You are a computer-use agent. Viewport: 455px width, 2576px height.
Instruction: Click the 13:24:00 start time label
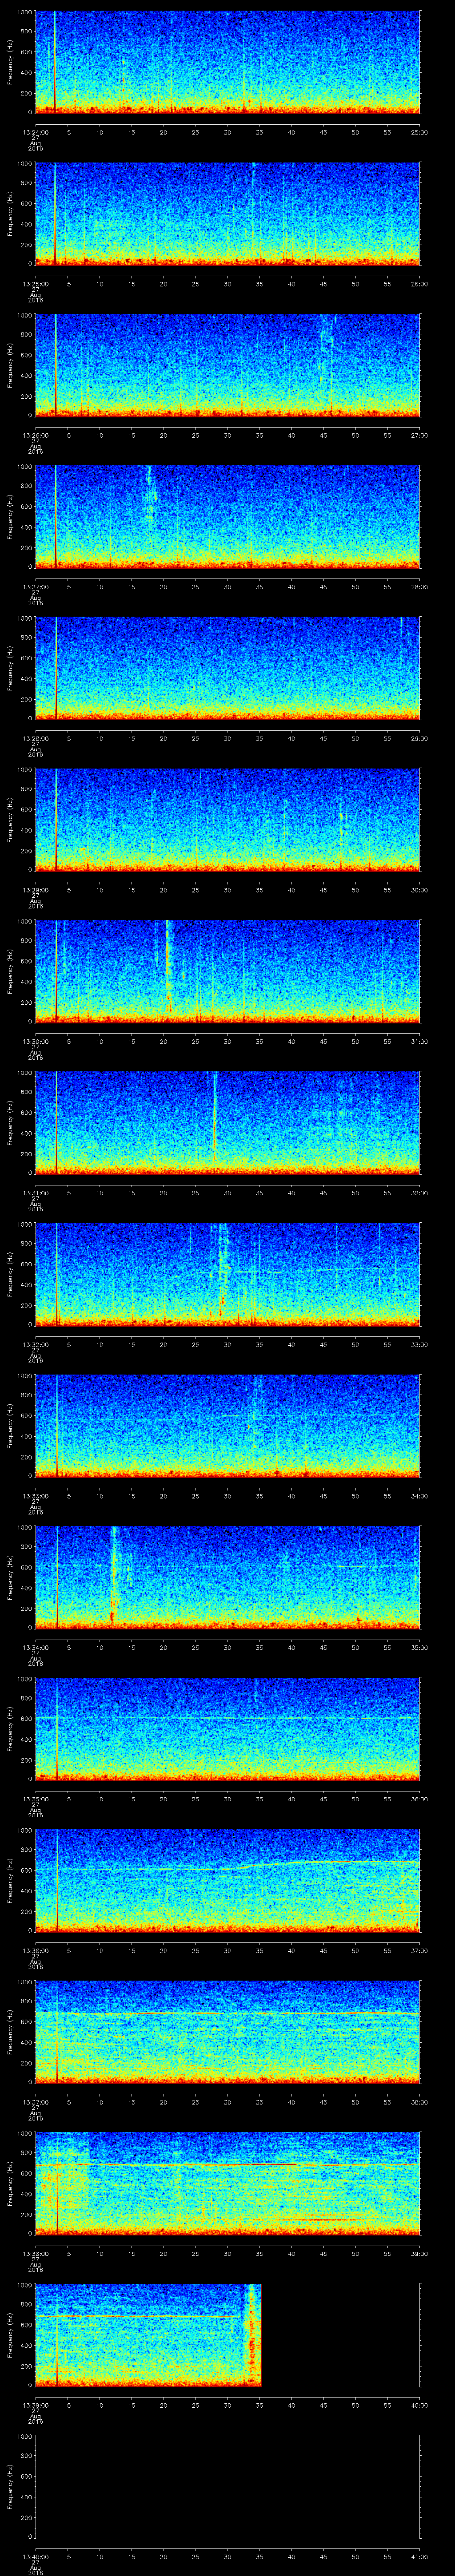(x=36, y=132)
